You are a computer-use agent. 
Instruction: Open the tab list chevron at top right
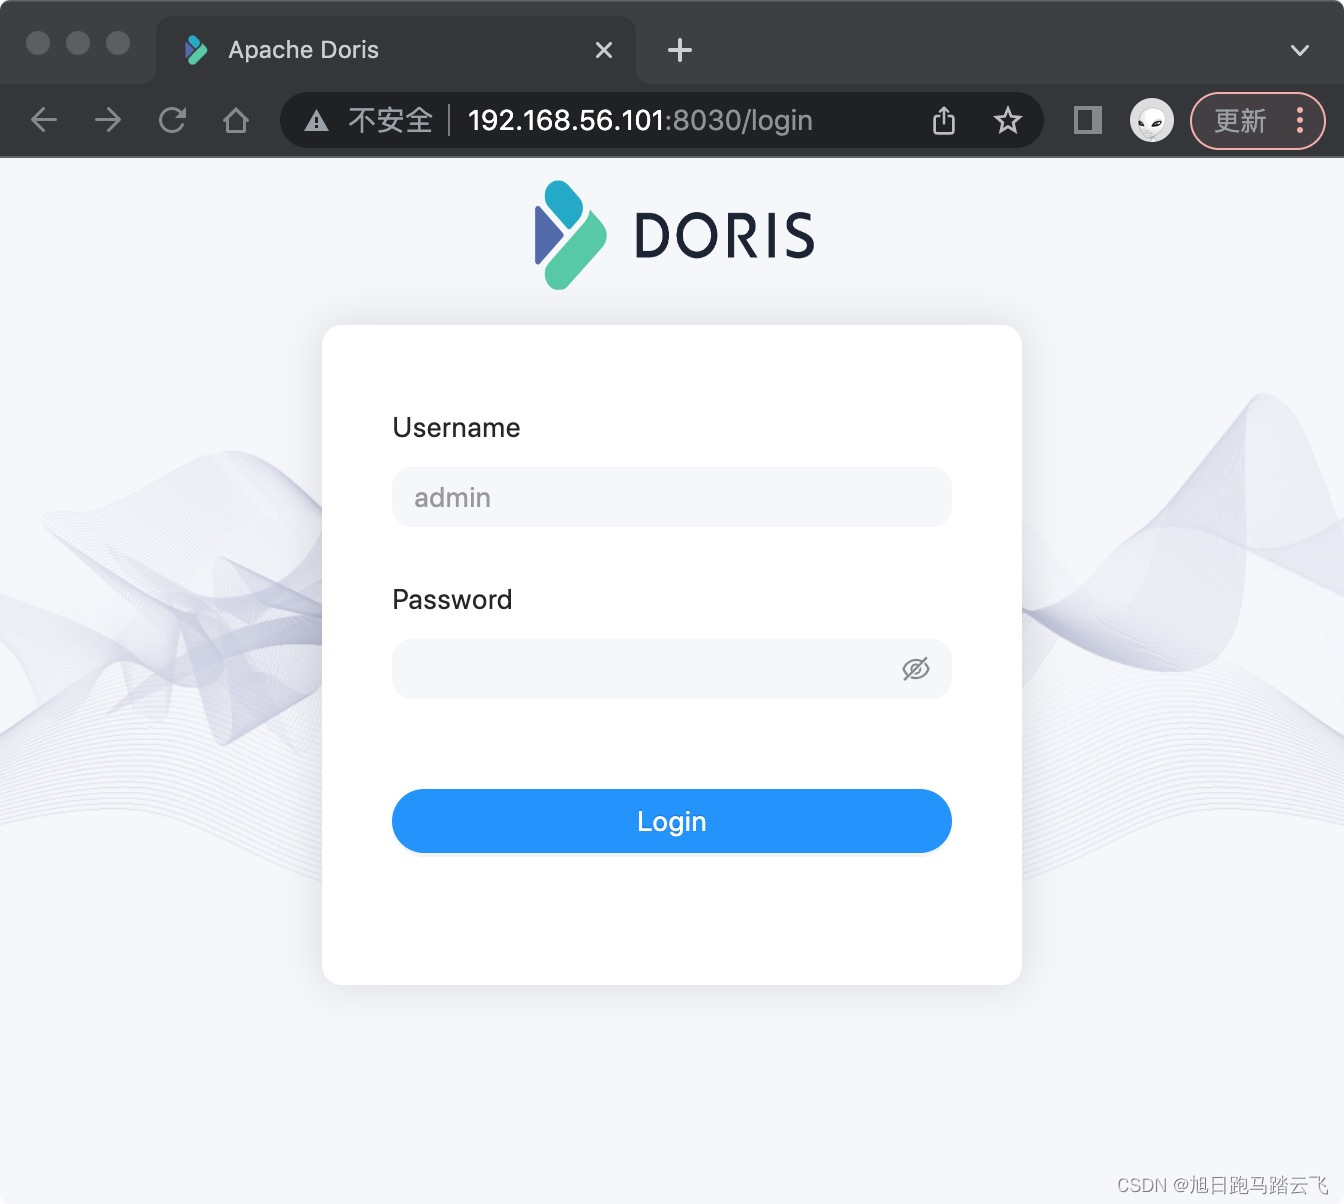(x=1299, y=49)
